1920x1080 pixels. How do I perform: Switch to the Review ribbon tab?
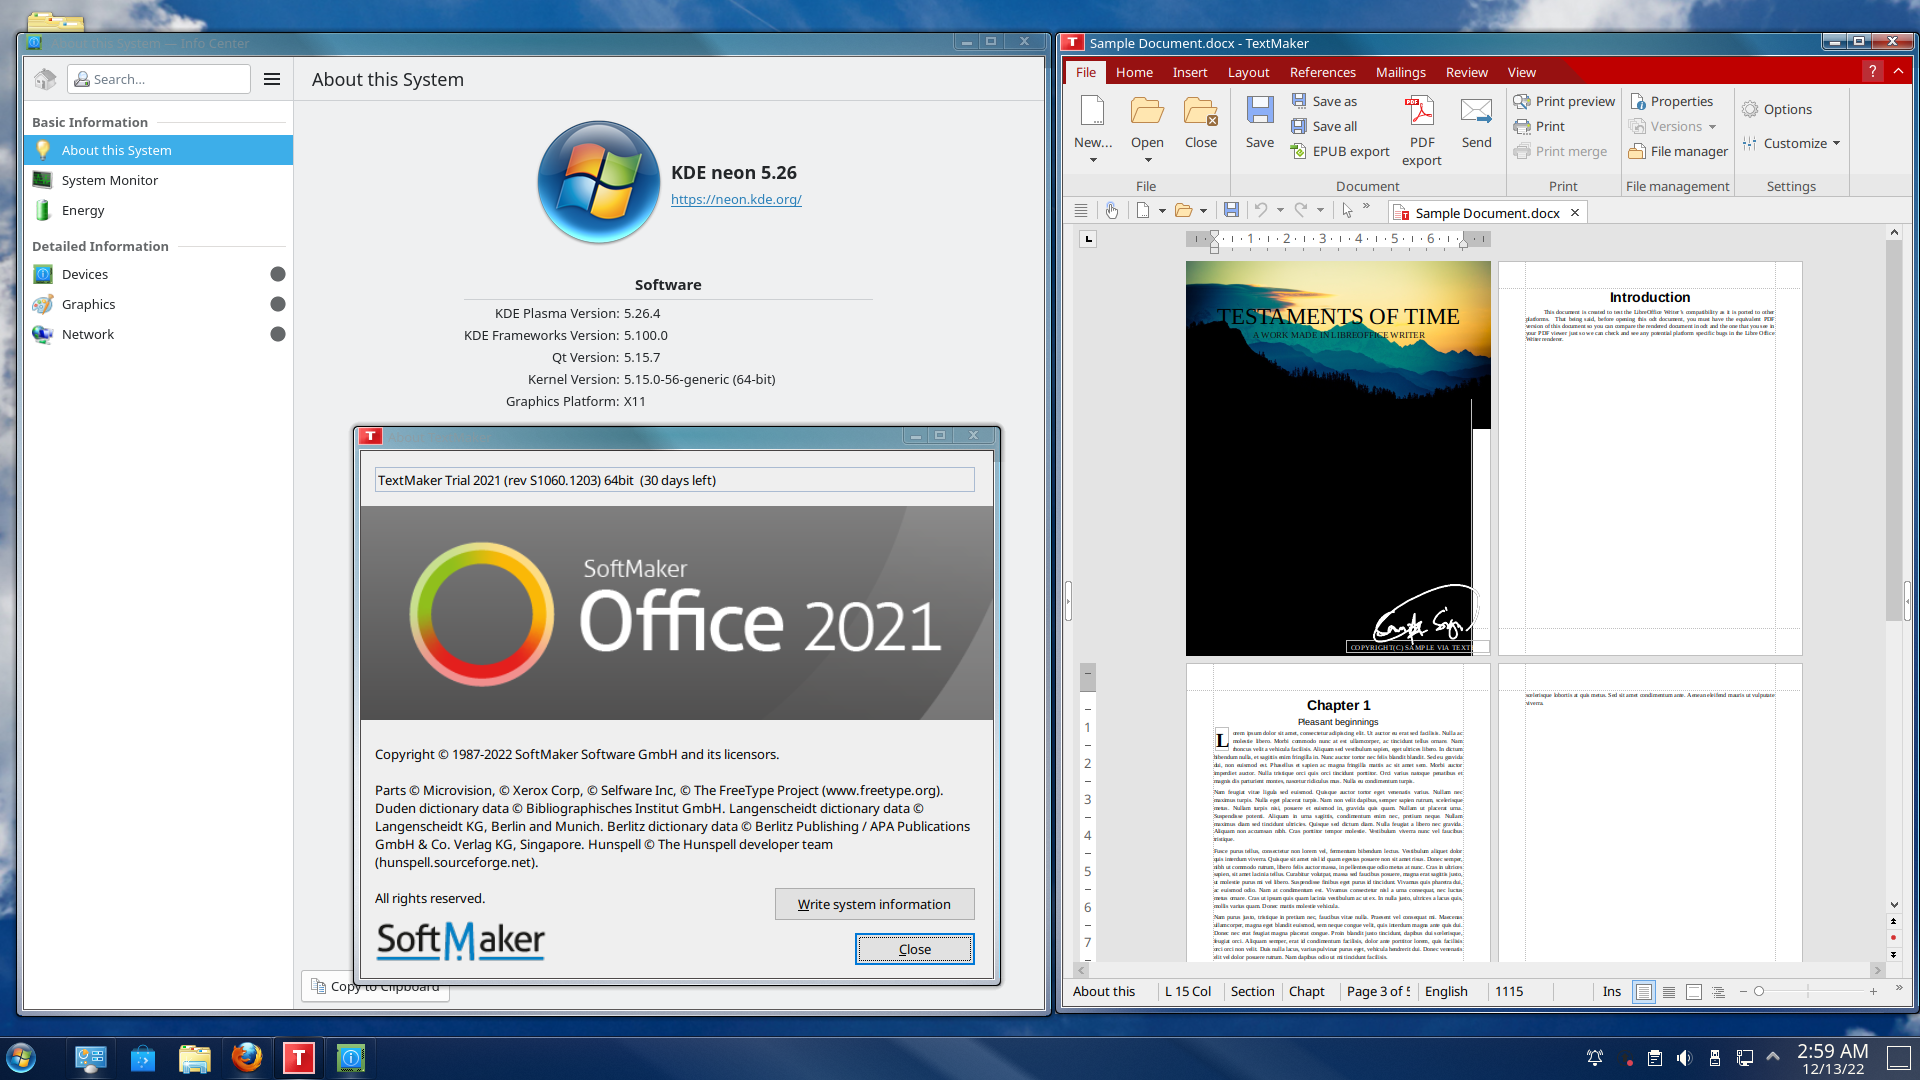[x=1466, y=72]
